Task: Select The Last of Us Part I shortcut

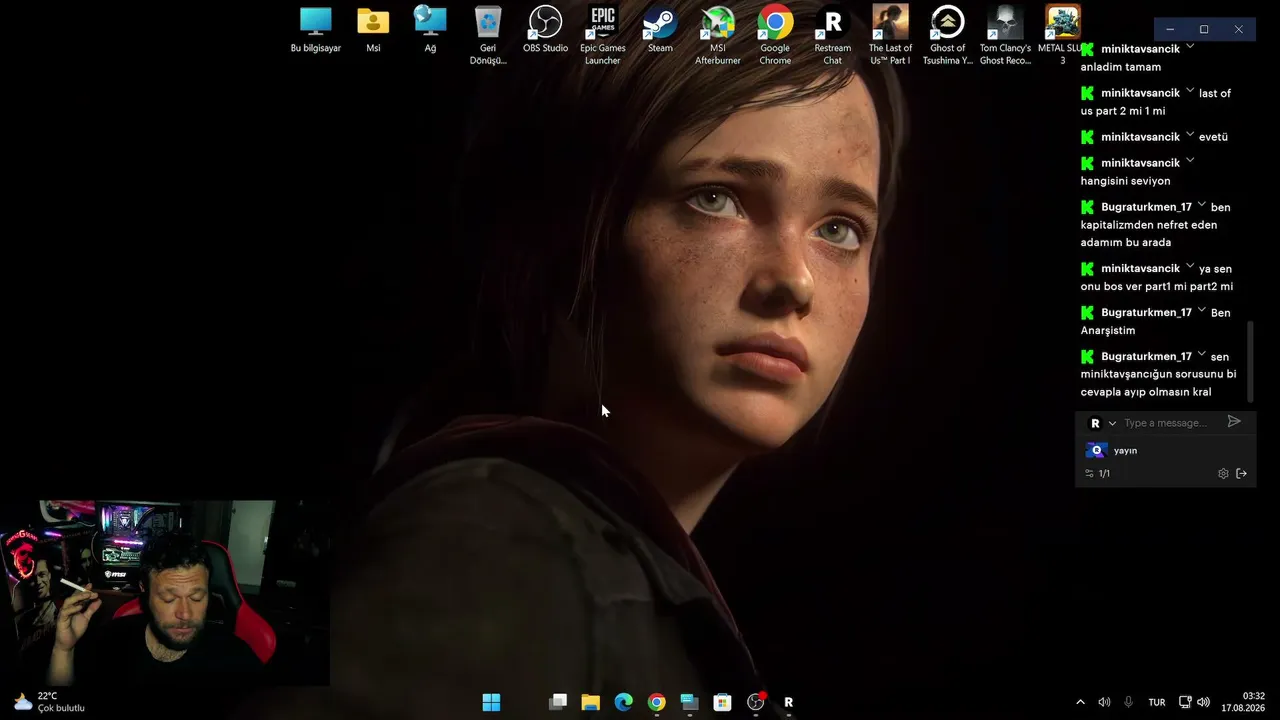Action: tap(890, 36)
